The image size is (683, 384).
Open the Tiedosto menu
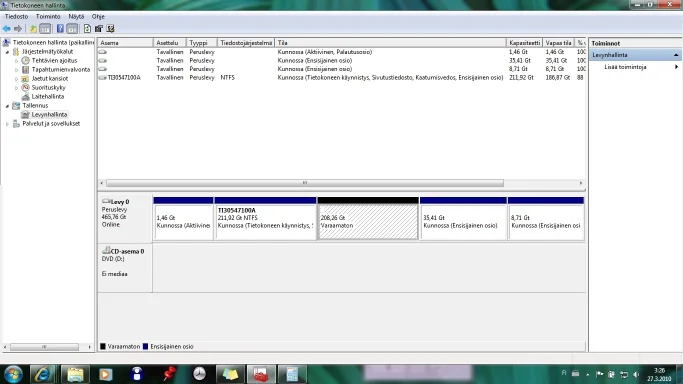click(16, 17)
